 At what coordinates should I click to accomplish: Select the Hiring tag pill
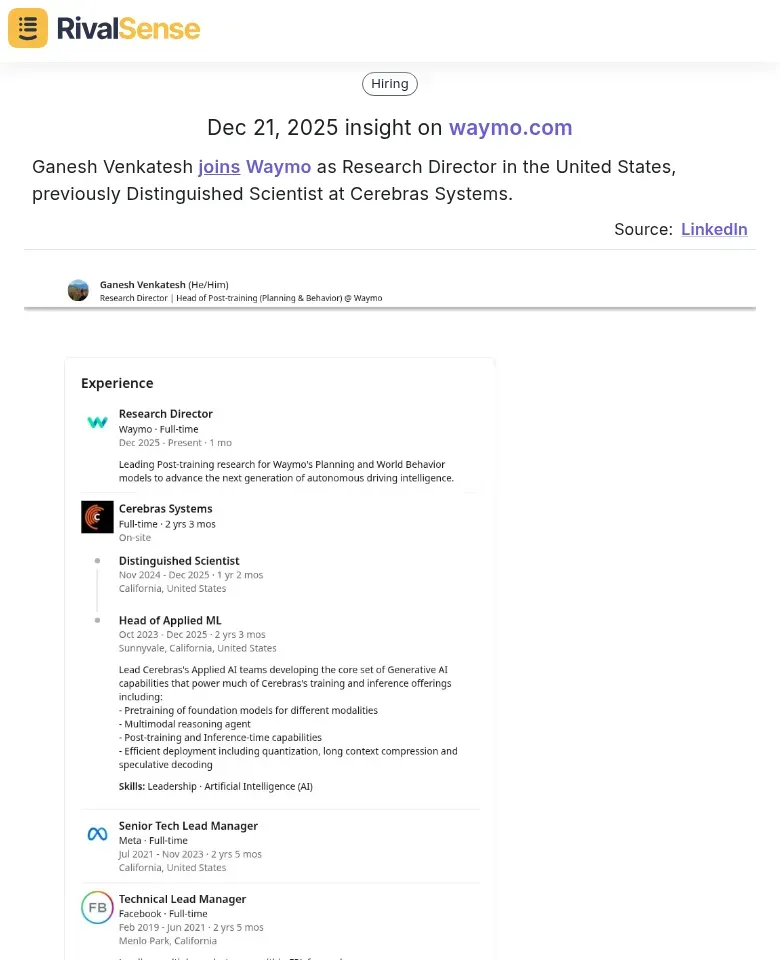pyautogui.click(x=389, y=83)
